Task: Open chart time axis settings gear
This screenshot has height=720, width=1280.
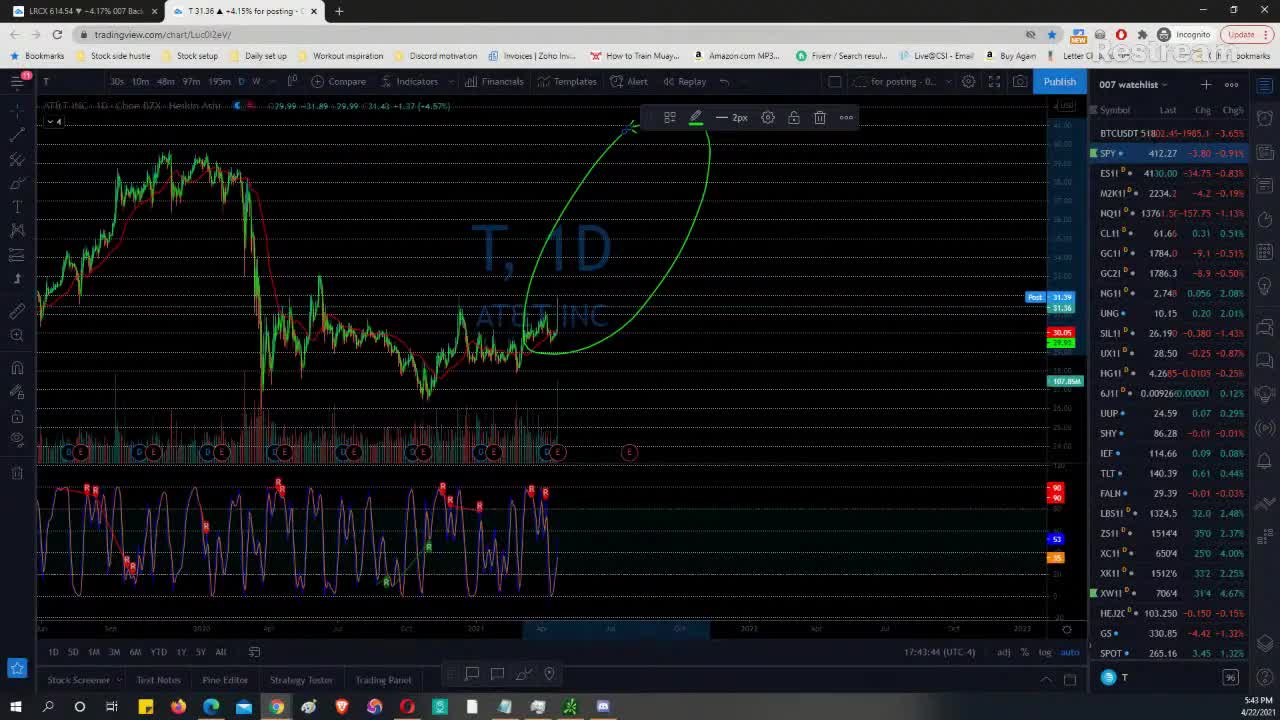Action: click(x=1067, y=629)
